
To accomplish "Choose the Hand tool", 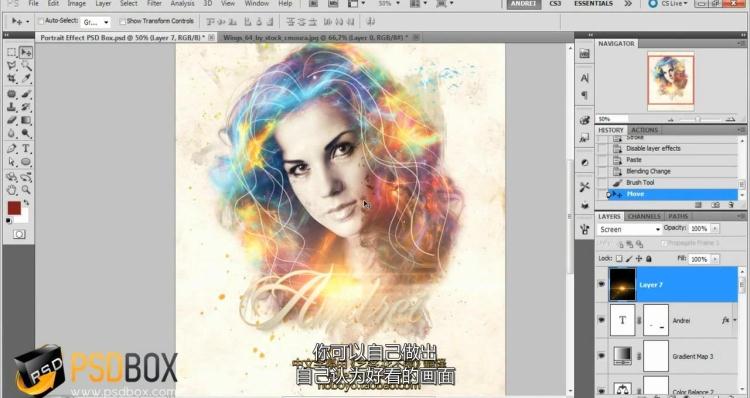I will [11, 190].
